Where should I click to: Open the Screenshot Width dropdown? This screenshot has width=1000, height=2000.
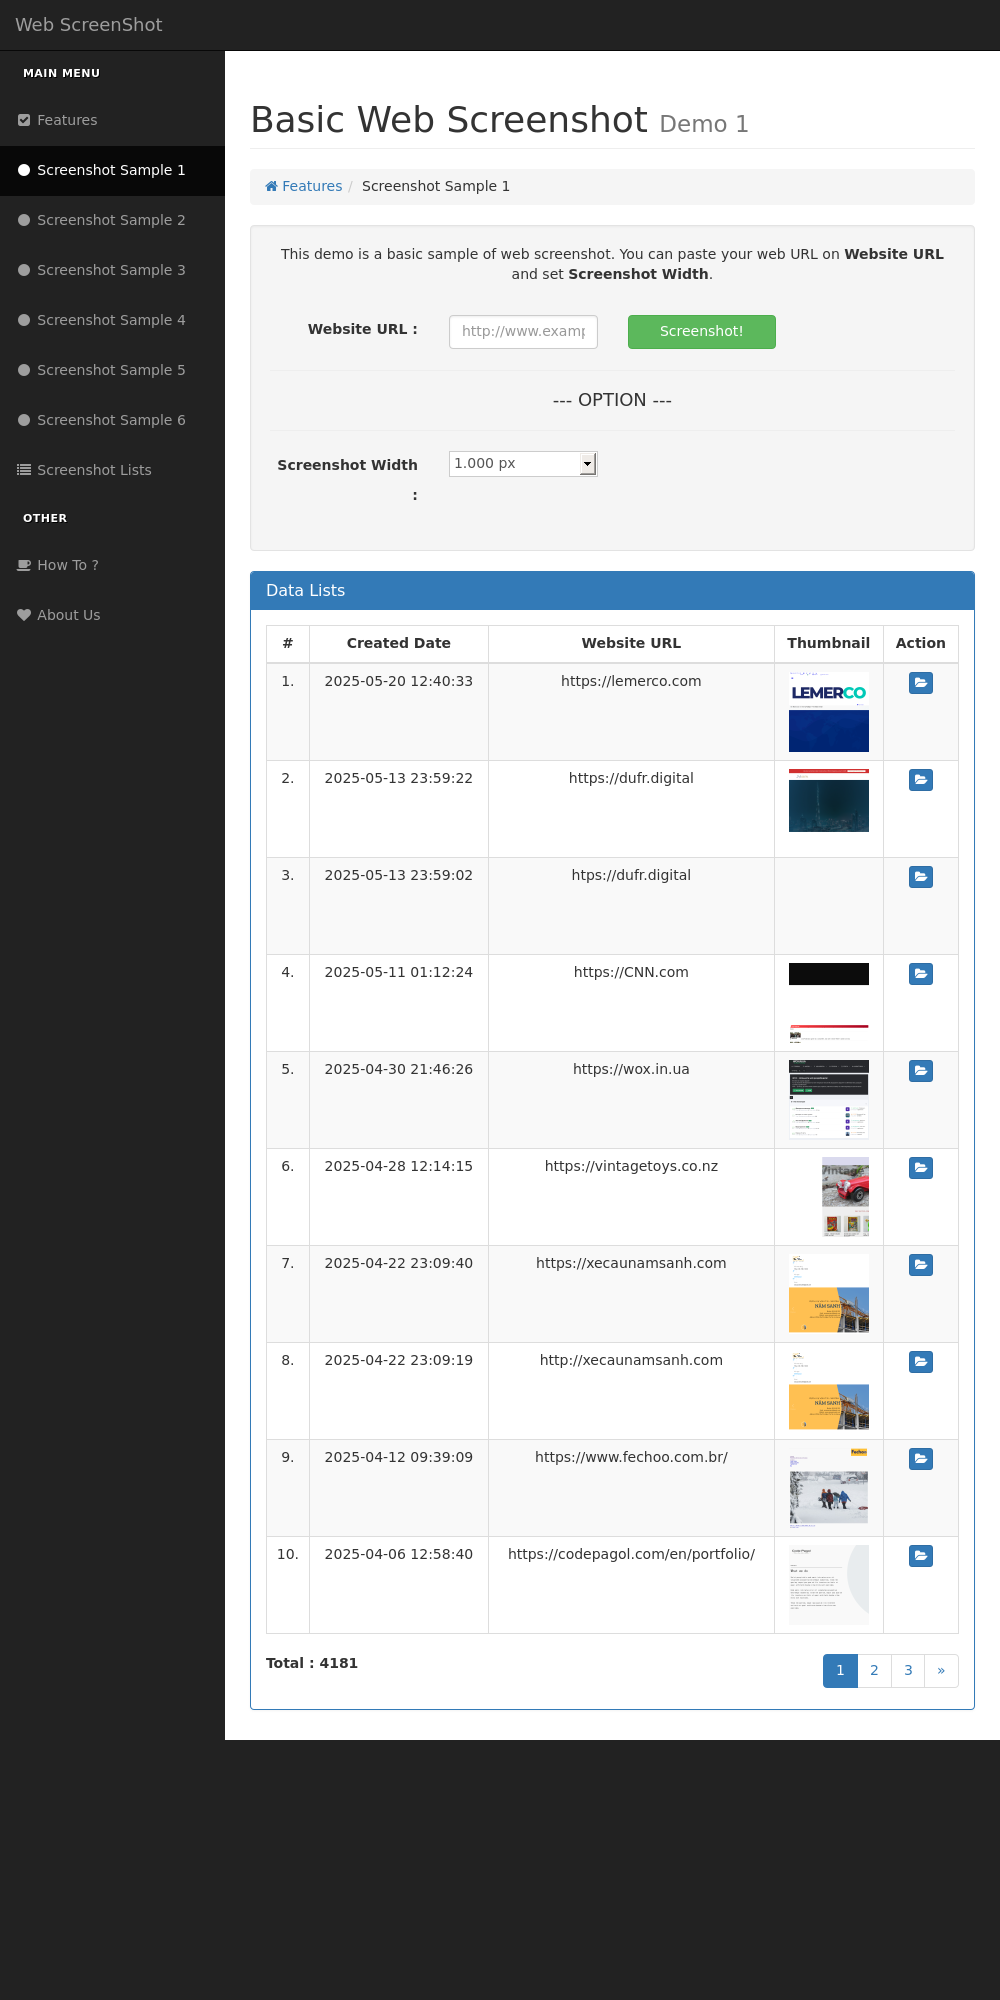pyautogui.click(x=523, y=464)
